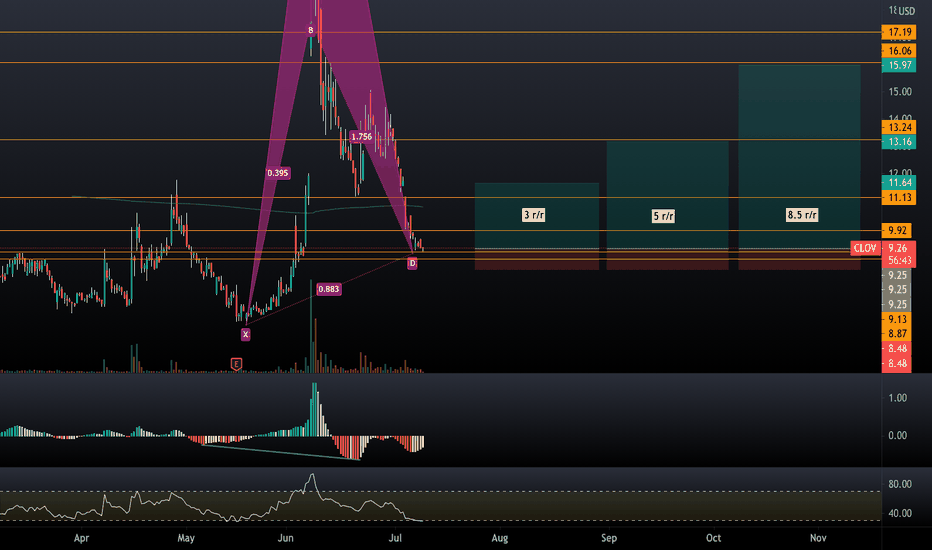Select the D point label of pattern
This screenshot has width=932, height=550.
click(412, 263)
